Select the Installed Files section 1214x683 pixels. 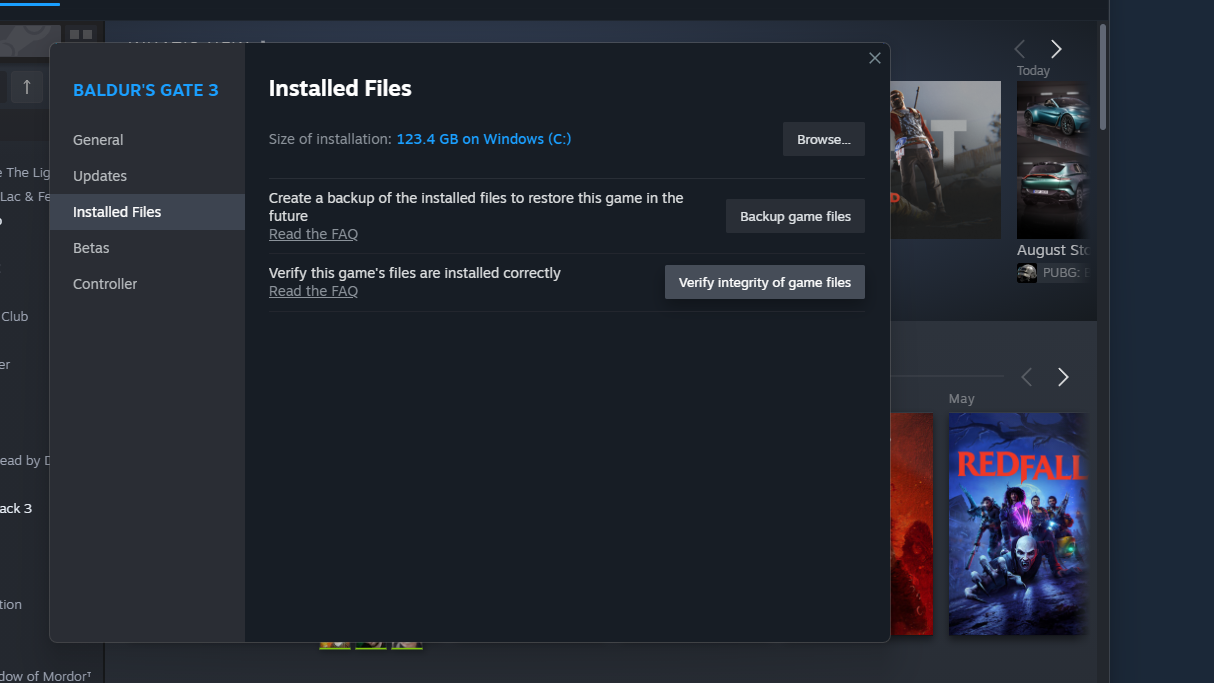click(x=147, y=212)
